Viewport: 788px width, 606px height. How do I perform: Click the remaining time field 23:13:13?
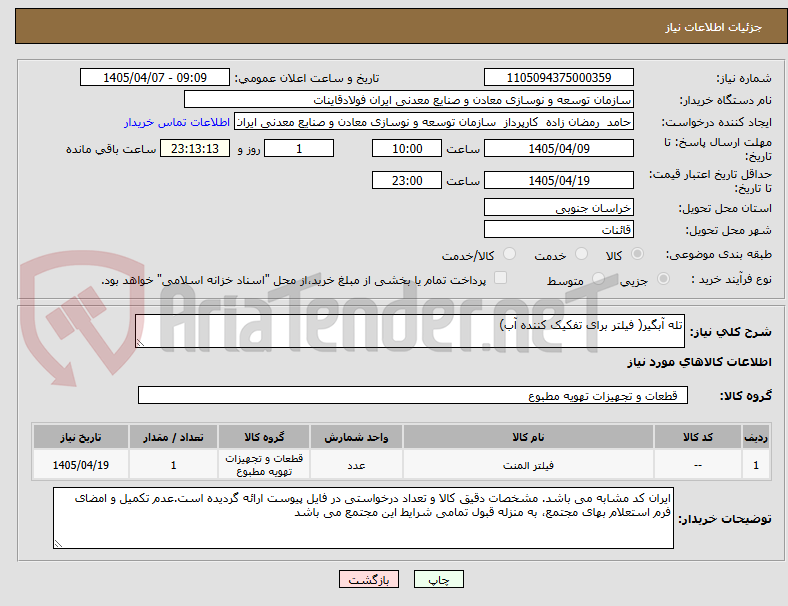pos(195,148)
